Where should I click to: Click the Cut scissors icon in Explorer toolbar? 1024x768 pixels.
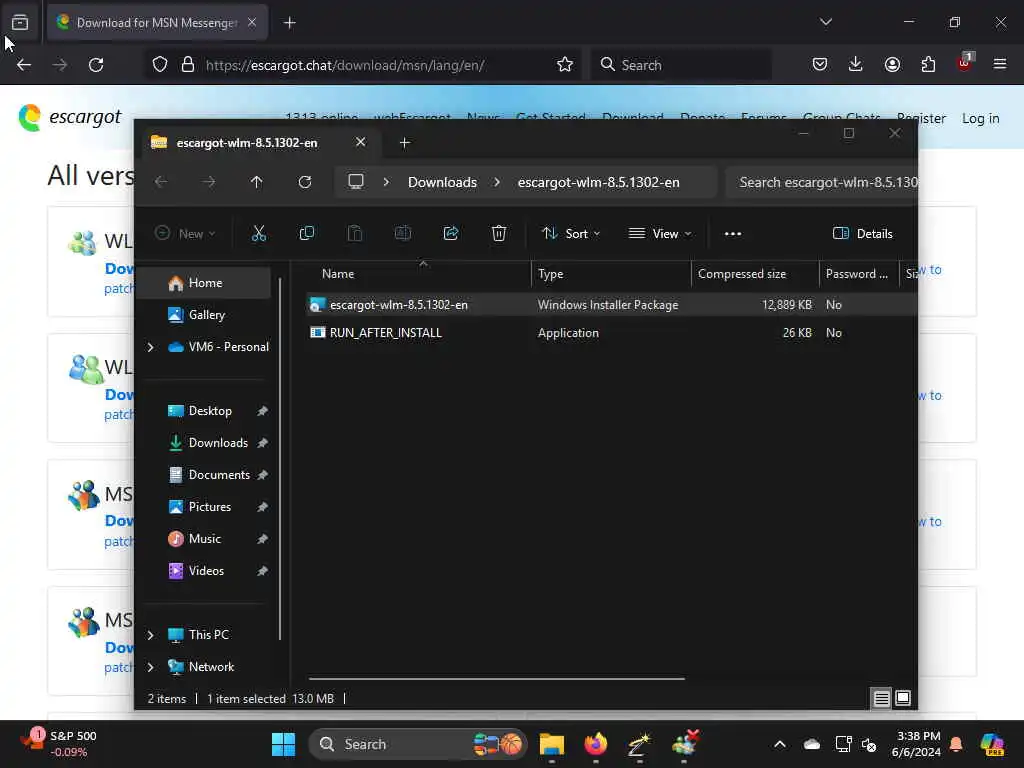click(259, 233)
